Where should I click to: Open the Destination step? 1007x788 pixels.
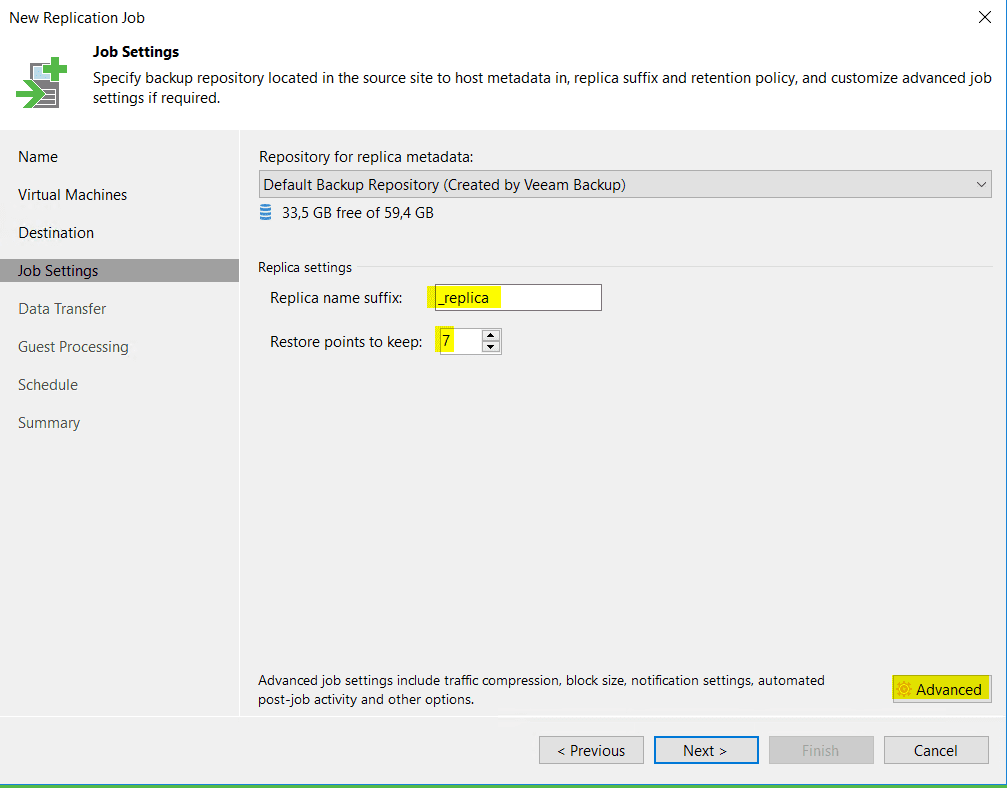pyautogui.click(x=56, y=232)
